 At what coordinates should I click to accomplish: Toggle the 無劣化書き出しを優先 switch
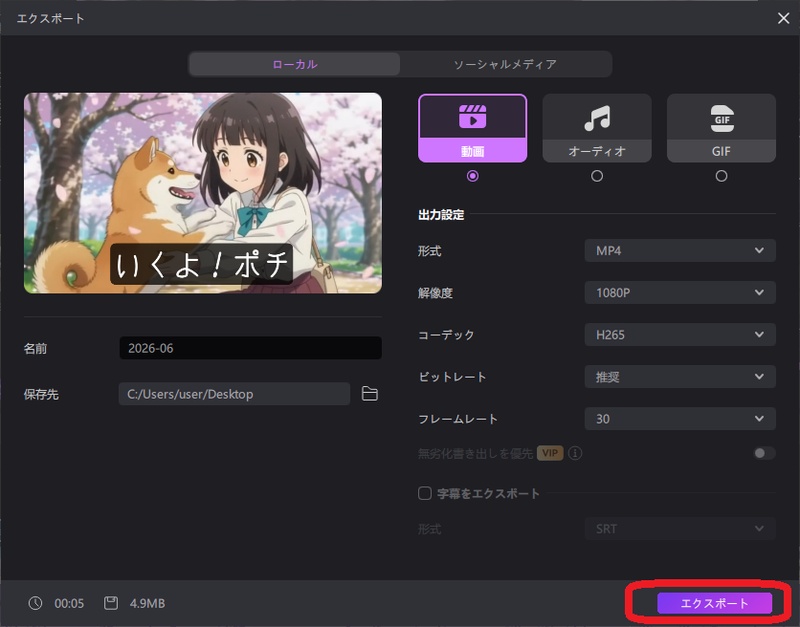pos(764,453)
